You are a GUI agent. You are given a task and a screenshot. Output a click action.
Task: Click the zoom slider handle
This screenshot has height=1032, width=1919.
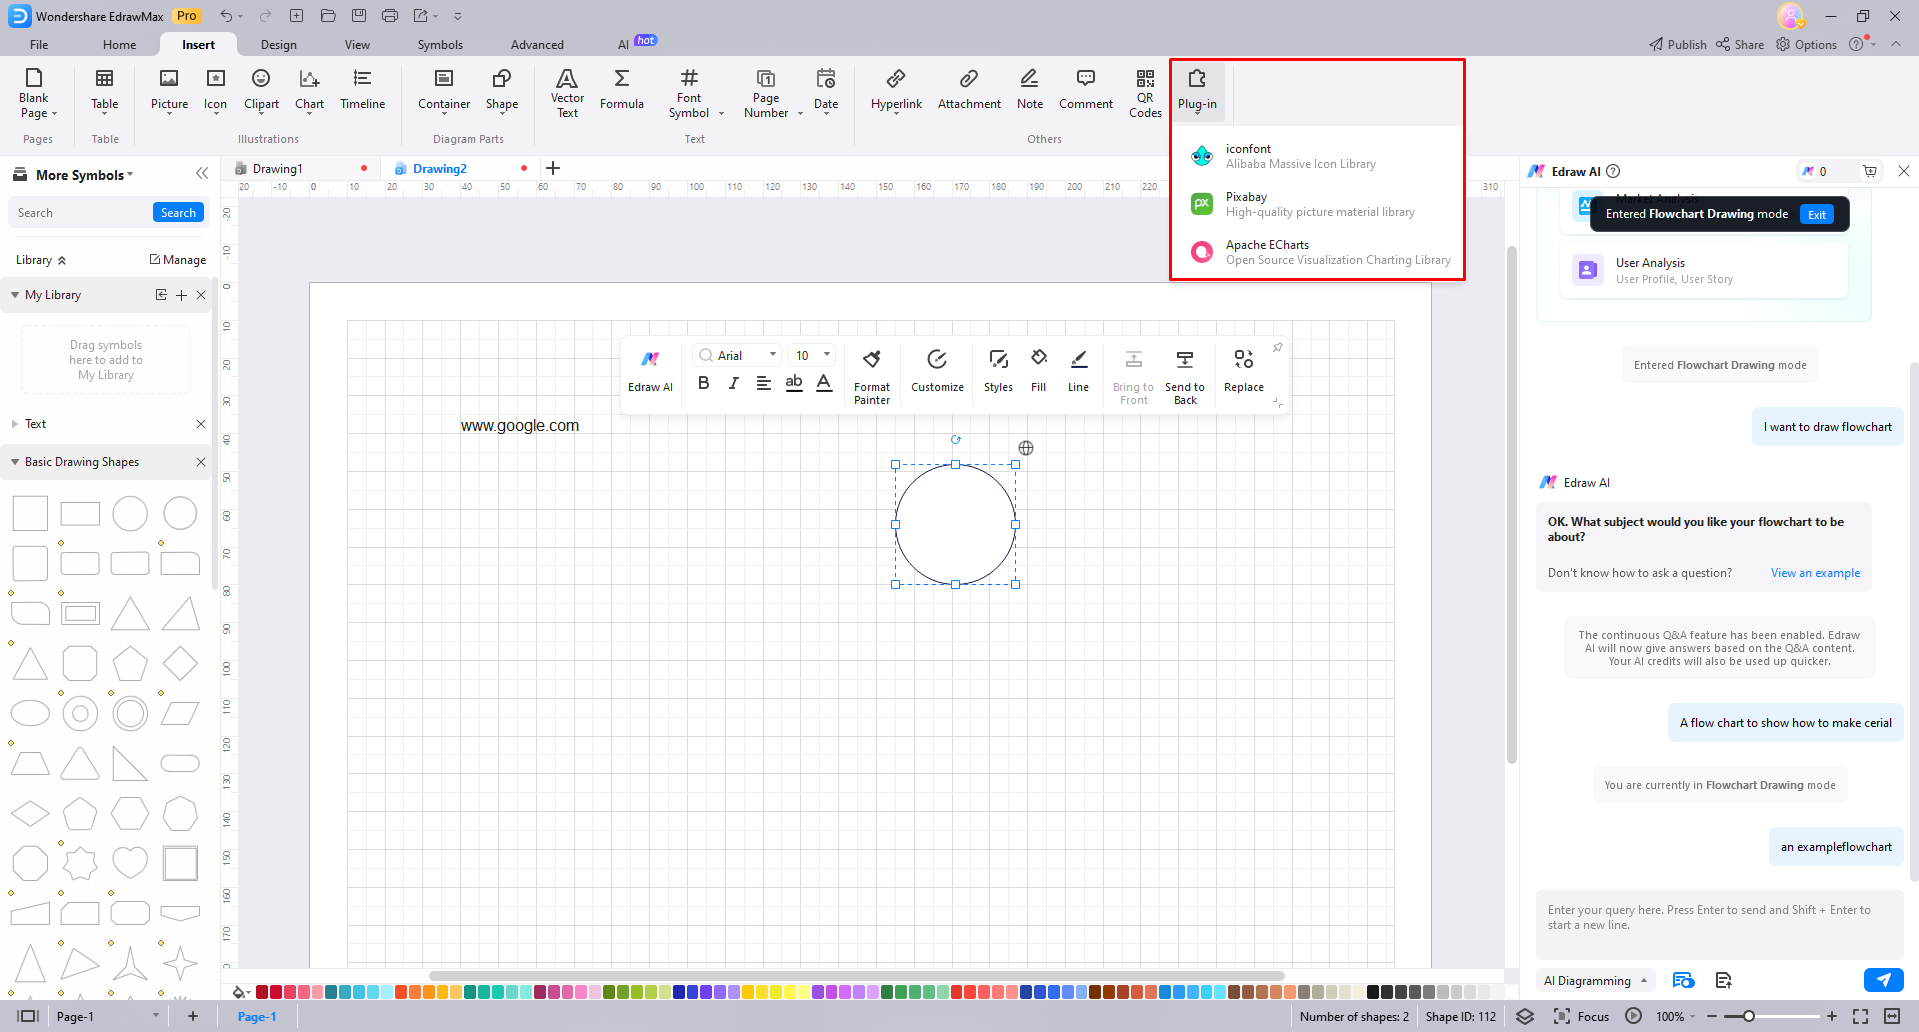coord(1749,1016)
